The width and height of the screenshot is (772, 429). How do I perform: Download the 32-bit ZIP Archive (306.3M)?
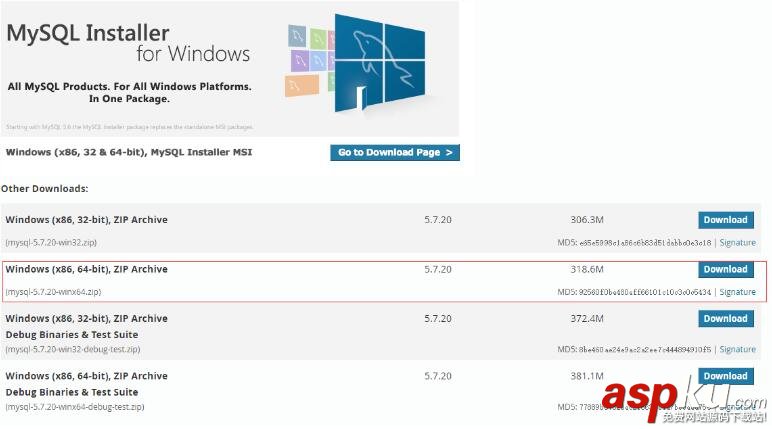pos(725,220)
